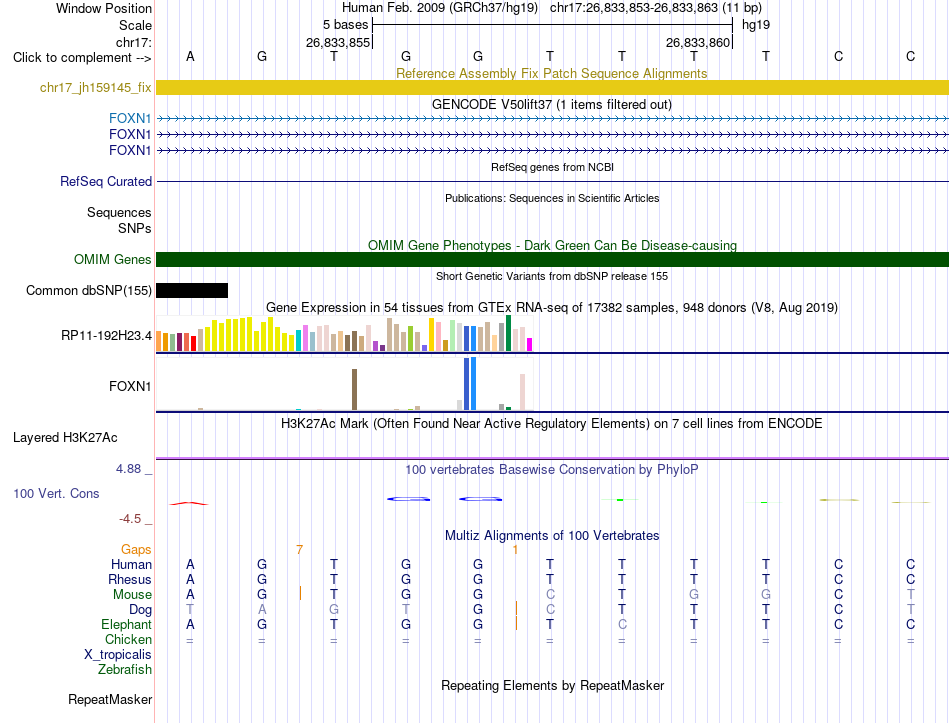Viewport: 950px width, 723px height.
Task: Click the dark green OMIM Genes item bar
Action: [552, 259]
